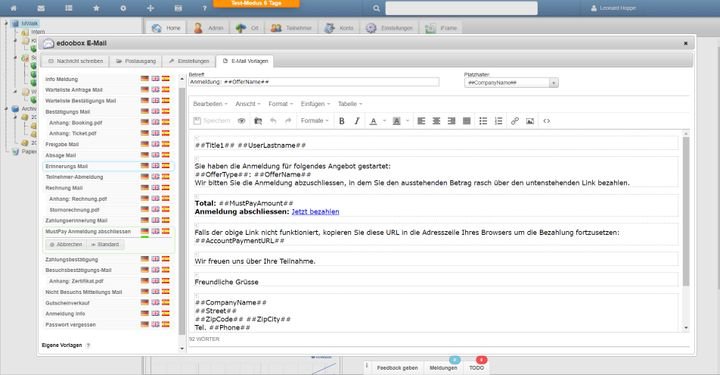Select Spanish flag for Rechnung Mail
Viewport: 720px width, 375px height.
pyautogui.click(x=166, y=188)
